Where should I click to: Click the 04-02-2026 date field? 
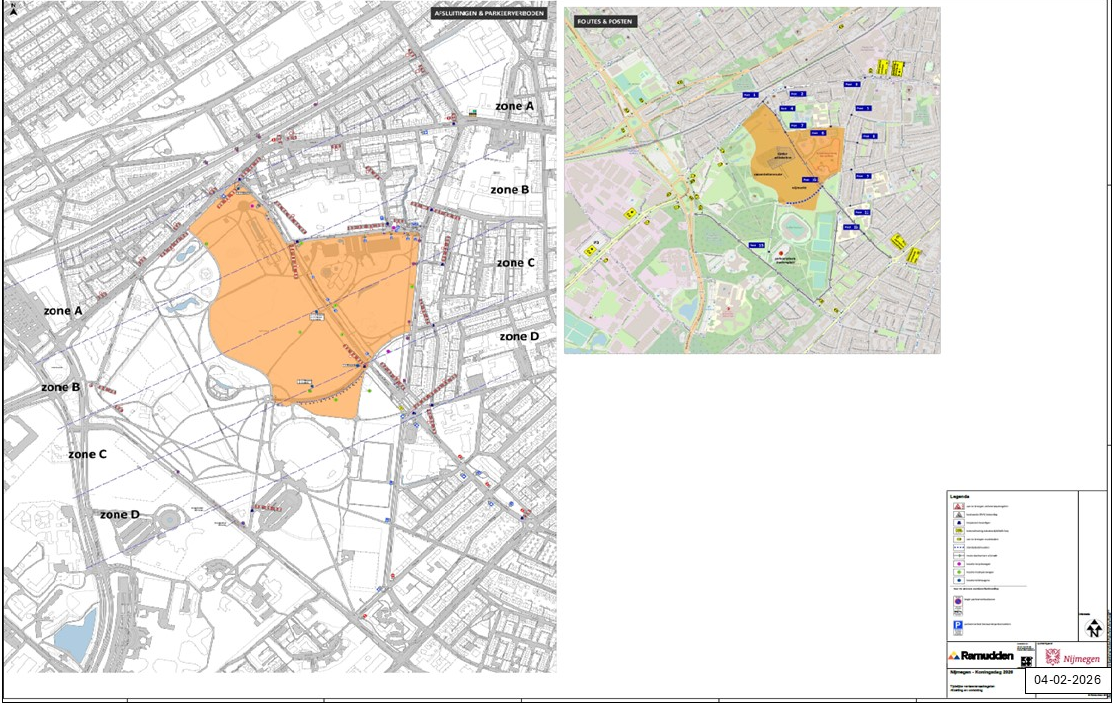pyautogui.click(x=1066, y=680)
